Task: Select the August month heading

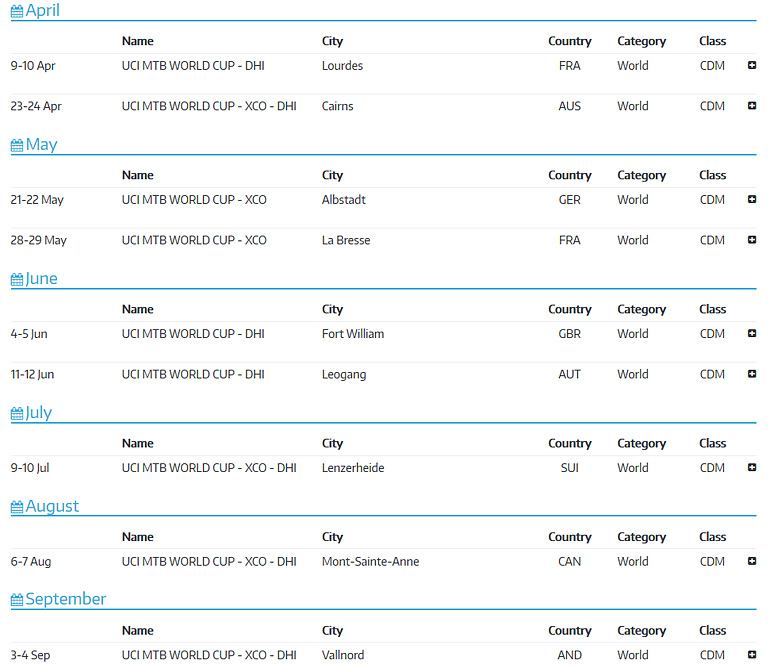Action: coord(52,506)
